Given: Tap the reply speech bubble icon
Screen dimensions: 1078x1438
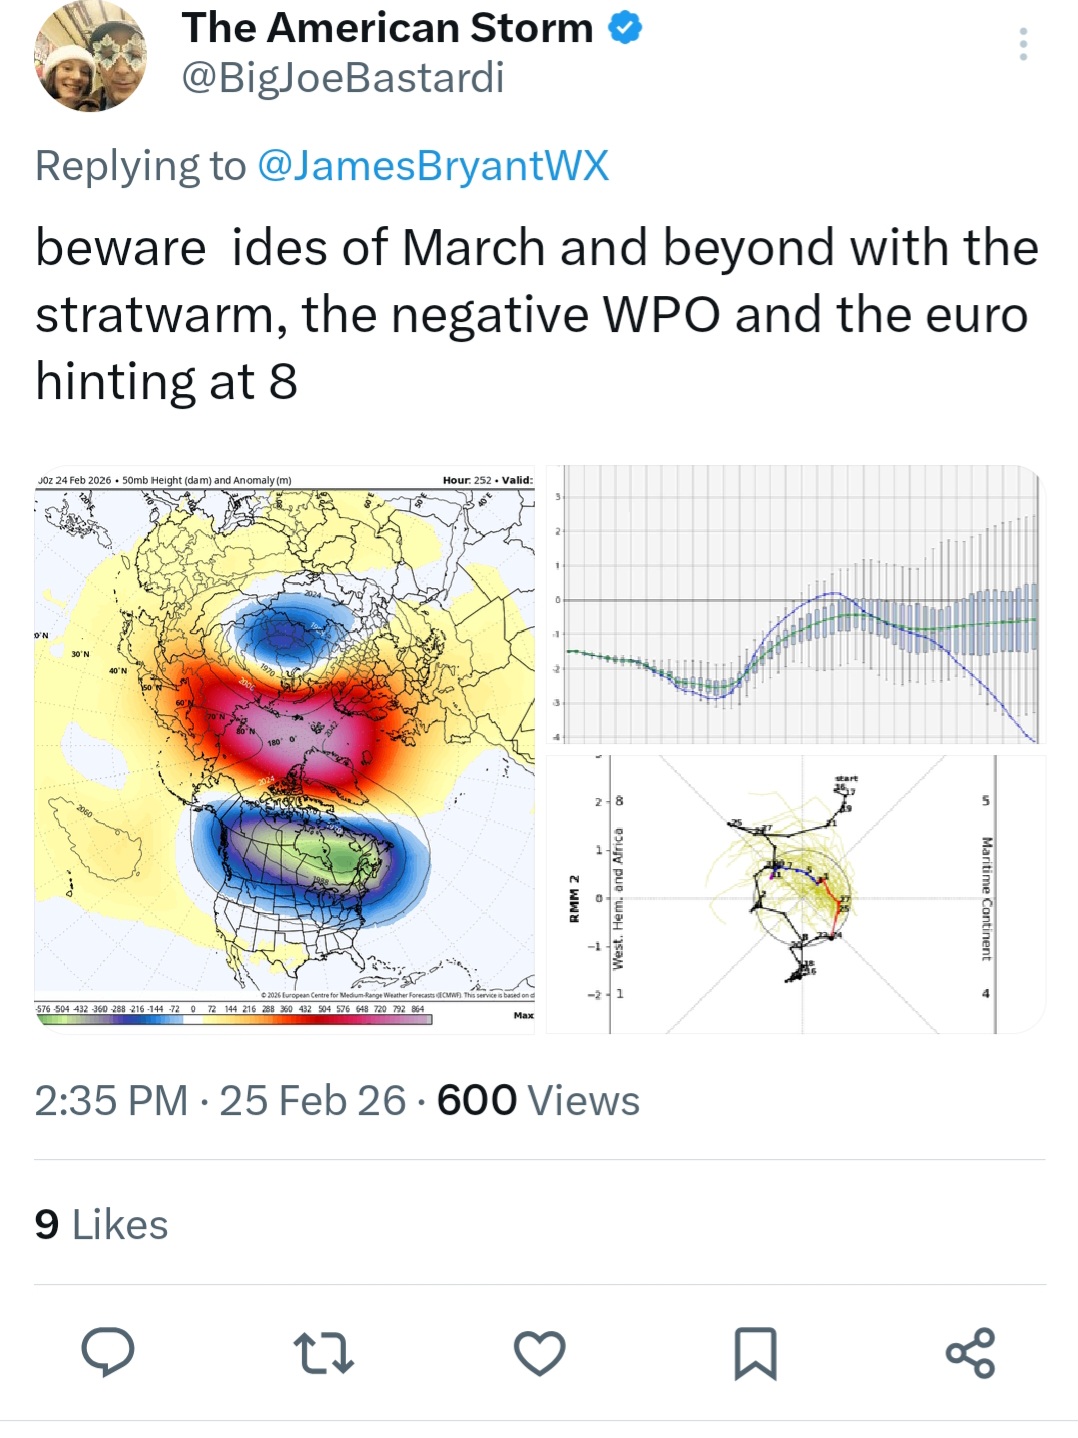Looking at the screenshot, I should pos(108,1352).
